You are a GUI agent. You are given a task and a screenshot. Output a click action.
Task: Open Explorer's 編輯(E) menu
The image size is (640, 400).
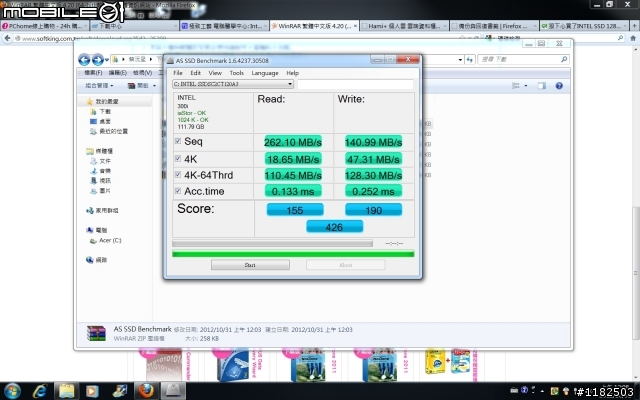[118, 73]
